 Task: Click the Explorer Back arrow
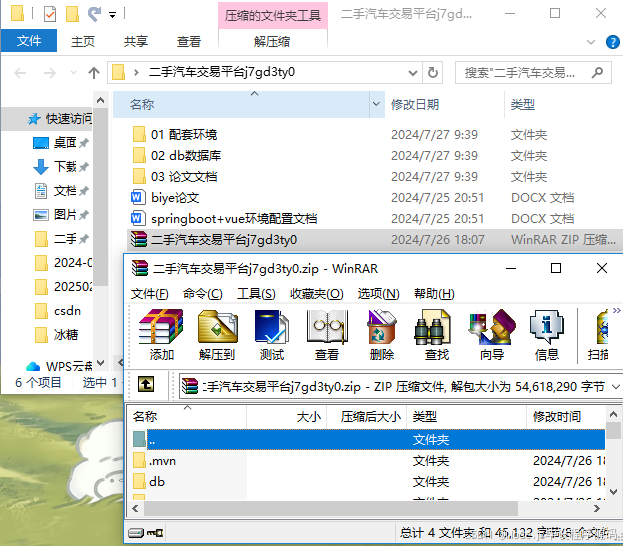20,73
